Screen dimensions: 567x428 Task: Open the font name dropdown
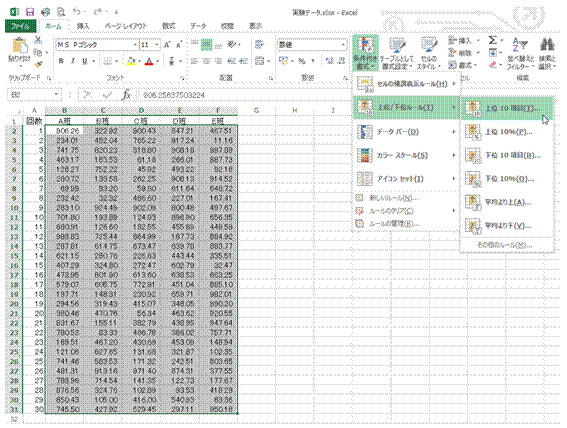point(136,45)
